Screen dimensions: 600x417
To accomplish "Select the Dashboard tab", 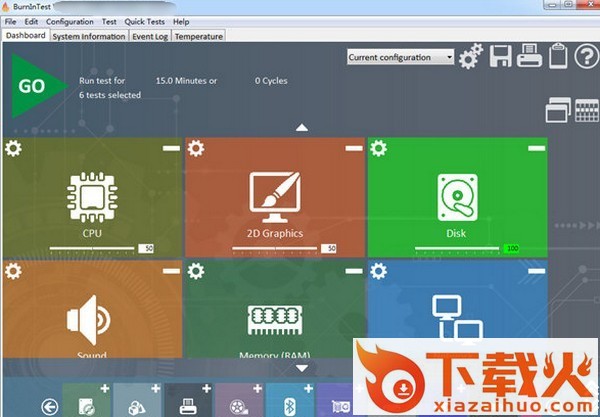I will [x=26, y=35].
